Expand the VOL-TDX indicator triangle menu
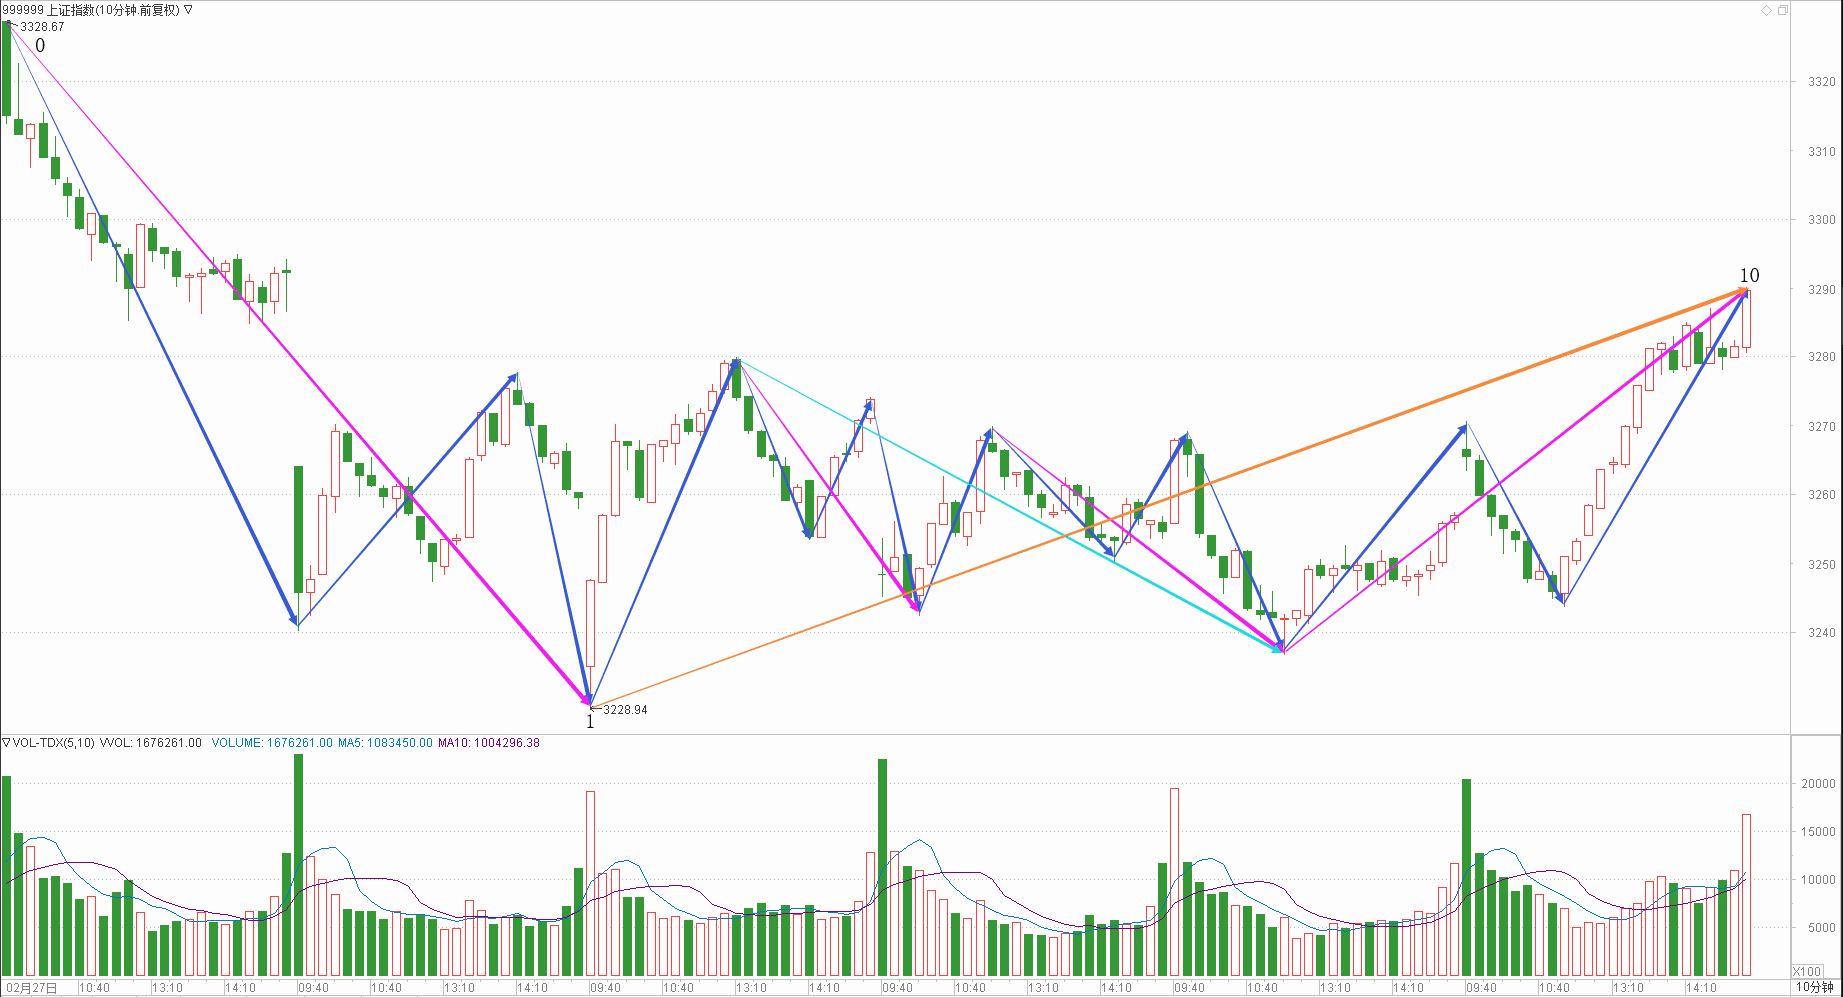1843x997 pixels. pos(6,743)
